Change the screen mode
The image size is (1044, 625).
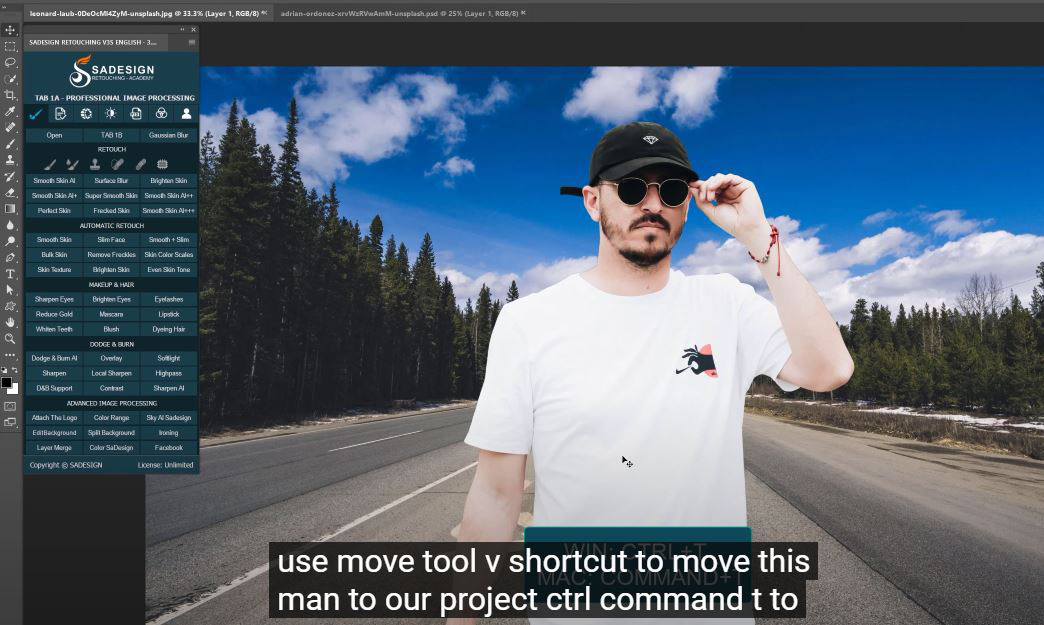point(10,422)
